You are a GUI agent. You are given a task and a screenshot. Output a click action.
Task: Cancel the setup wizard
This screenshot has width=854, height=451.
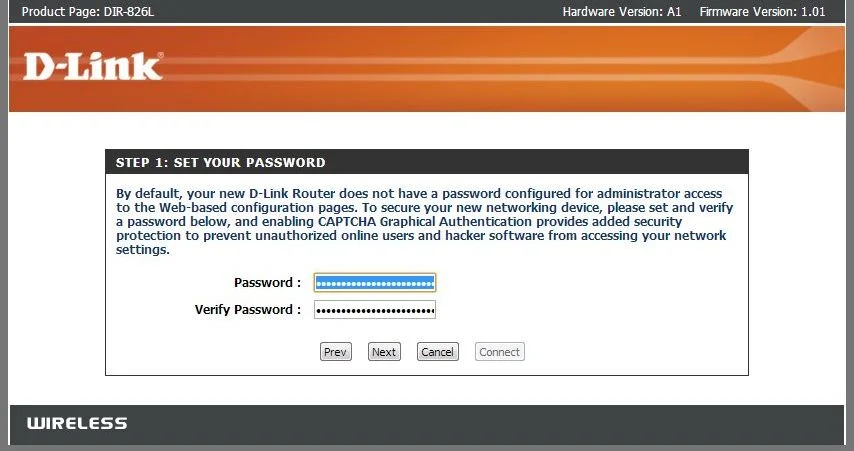pos(437,352)
